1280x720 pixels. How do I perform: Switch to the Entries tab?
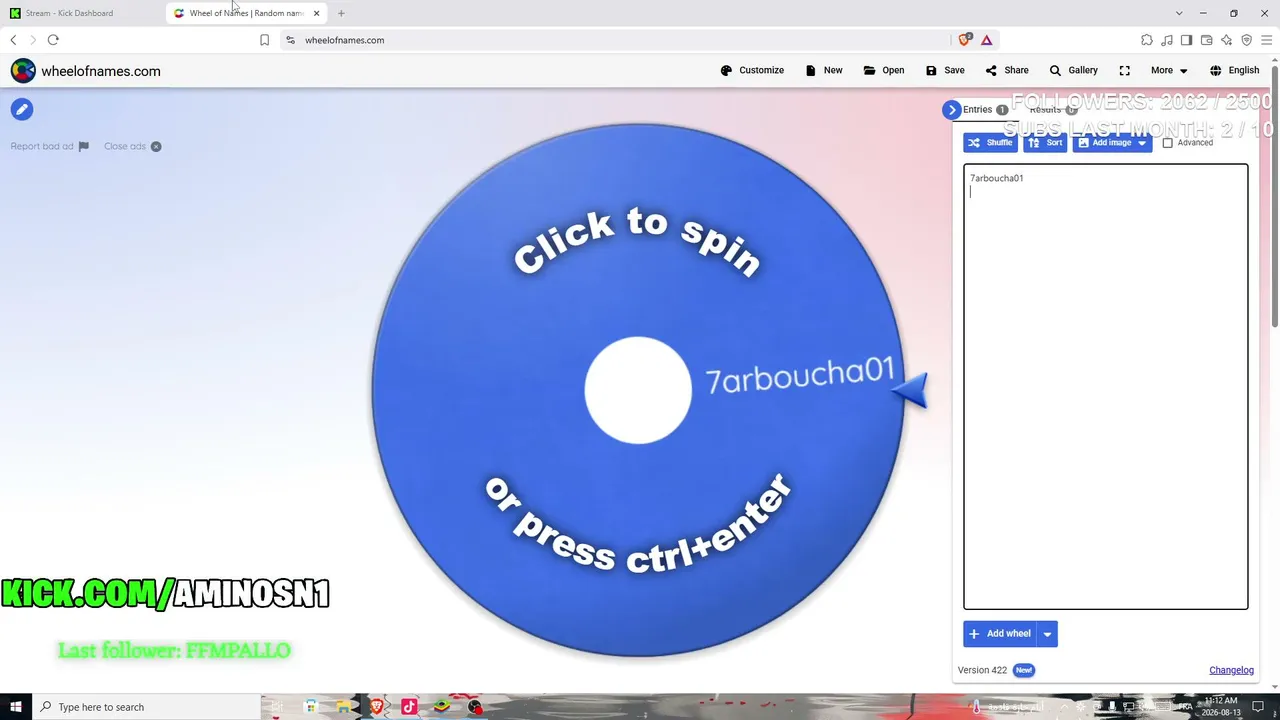coord(985,110)
